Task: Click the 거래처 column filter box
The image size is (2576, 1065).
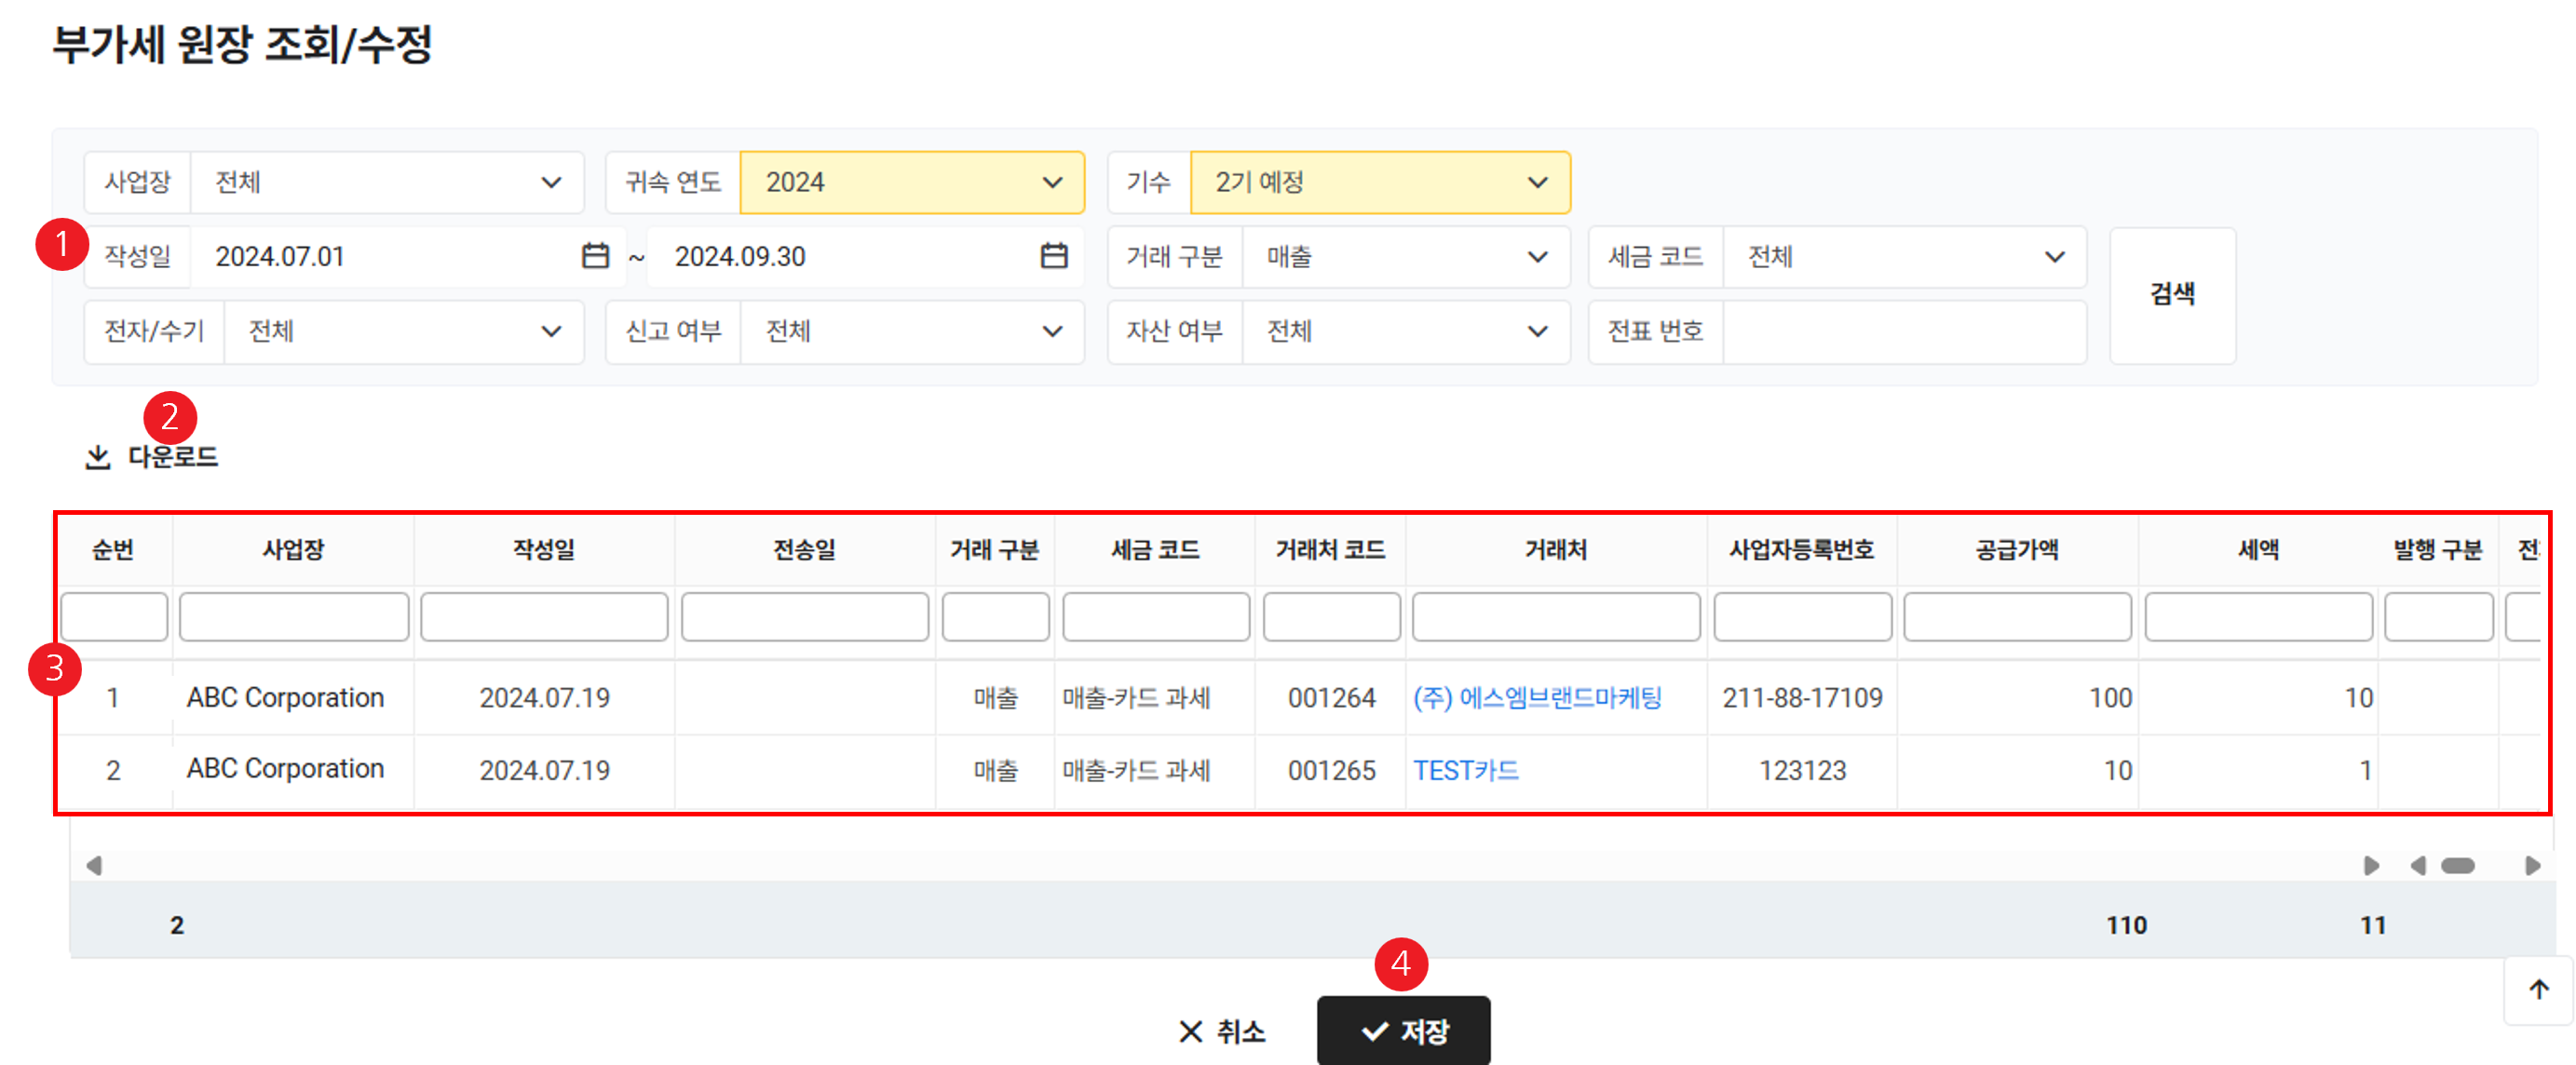Action: pyautogui.click(x=1555, y=616)
